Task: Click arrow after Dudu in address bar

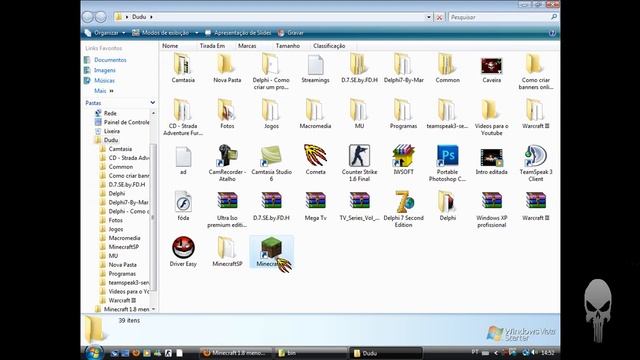Action: coord(151,17)
